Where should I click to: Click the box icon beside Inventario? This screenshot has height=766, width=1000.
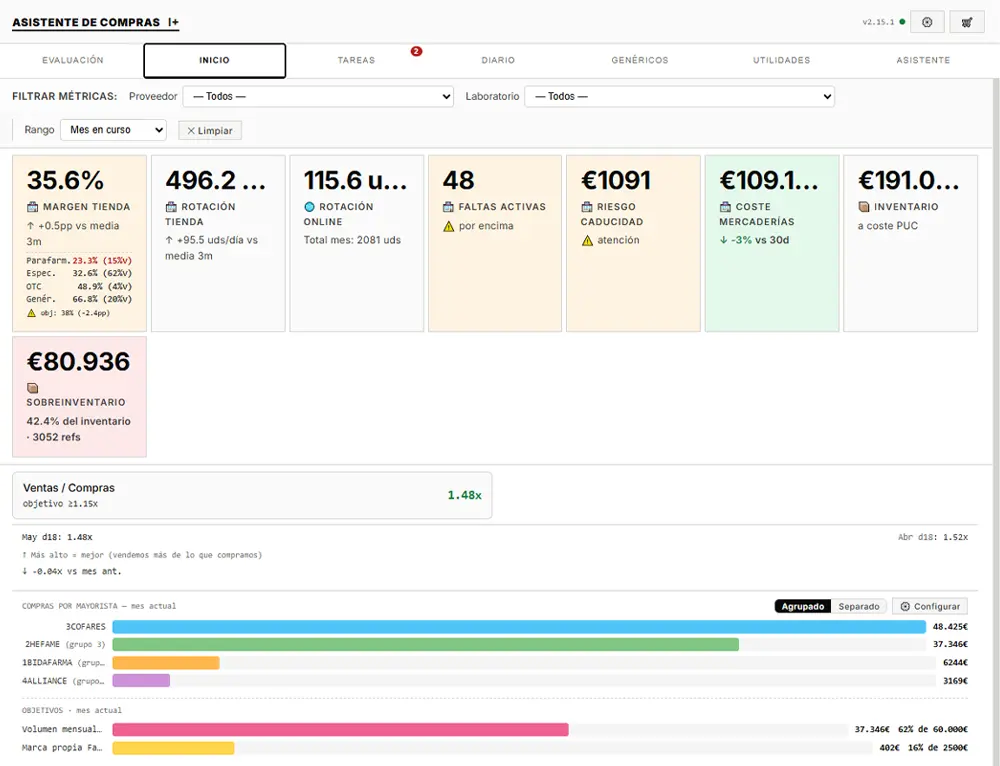[x=864, y=207]
